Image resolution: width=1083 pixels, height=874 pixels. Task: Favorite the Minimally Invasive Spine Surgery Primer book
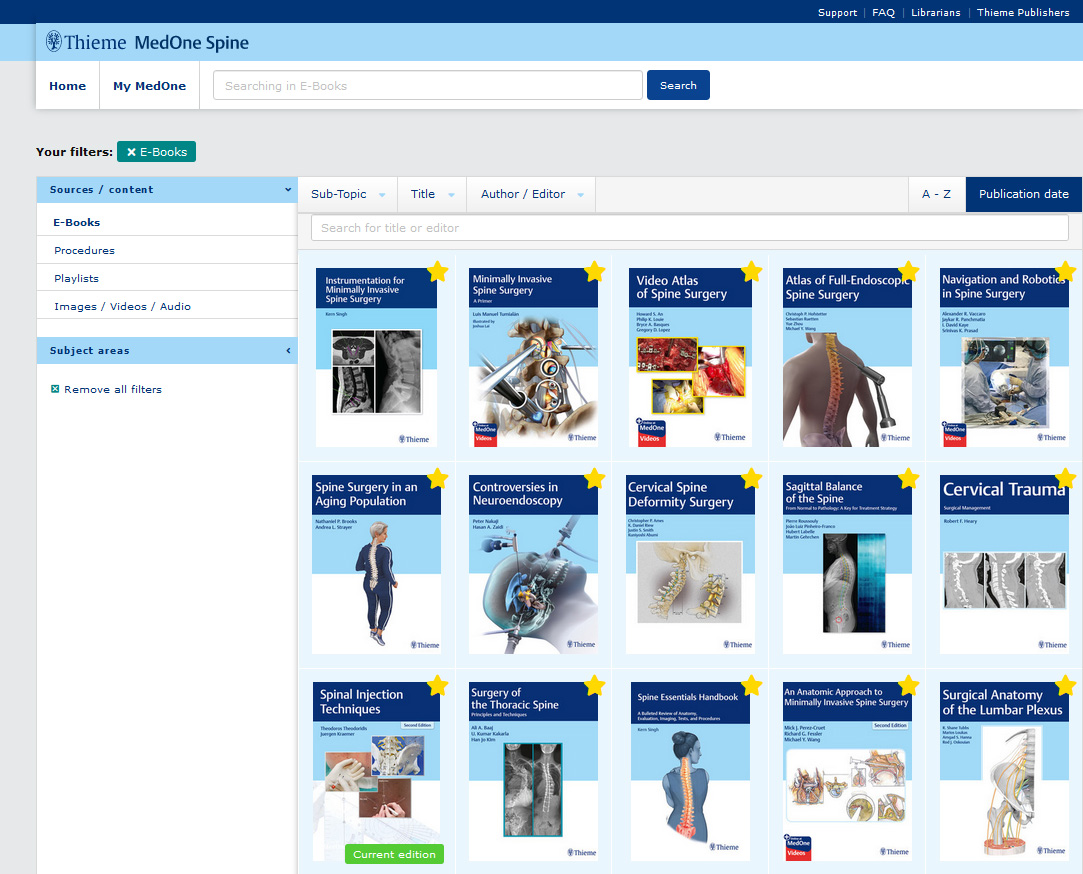pyautogui.click(x=595, y=272)
